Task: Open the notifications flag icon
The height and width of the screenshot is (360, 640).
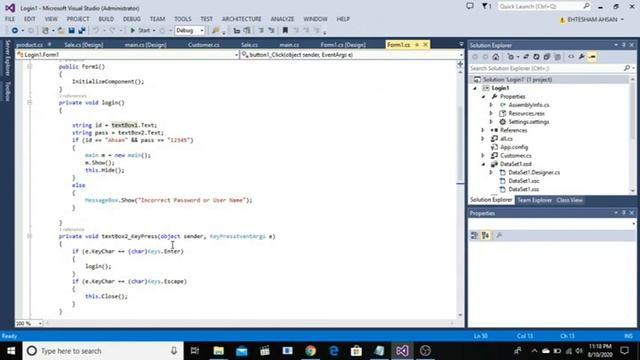Action: (485, 6)
